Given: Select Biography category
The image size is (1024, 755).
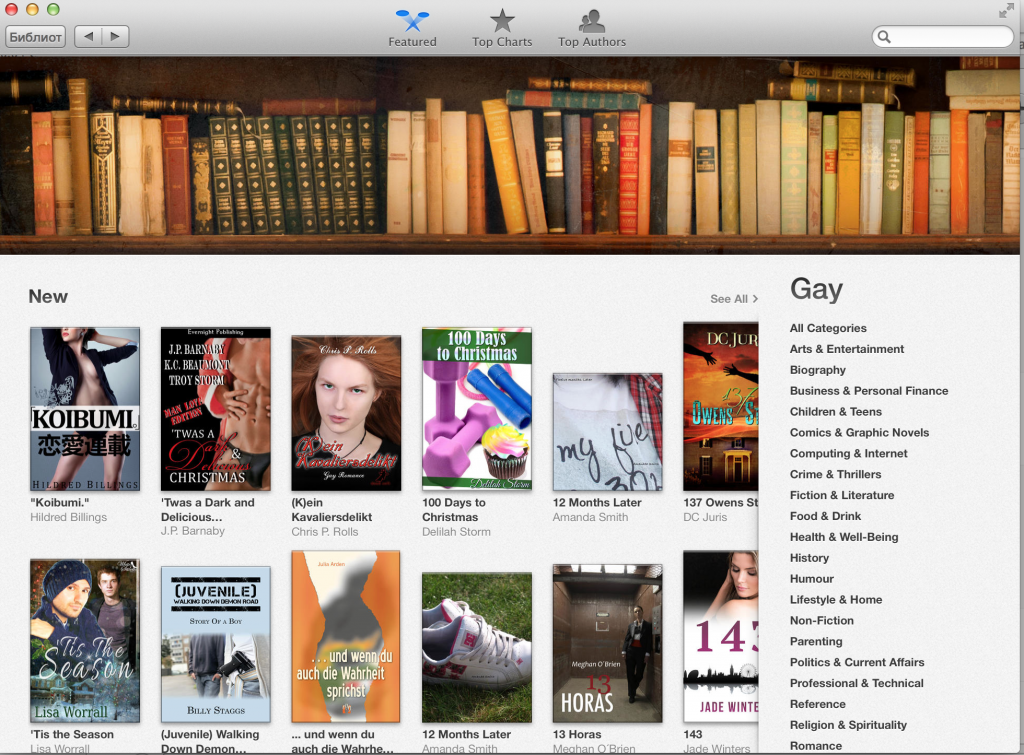Looking at the screenshot, I should pos(818,370).
